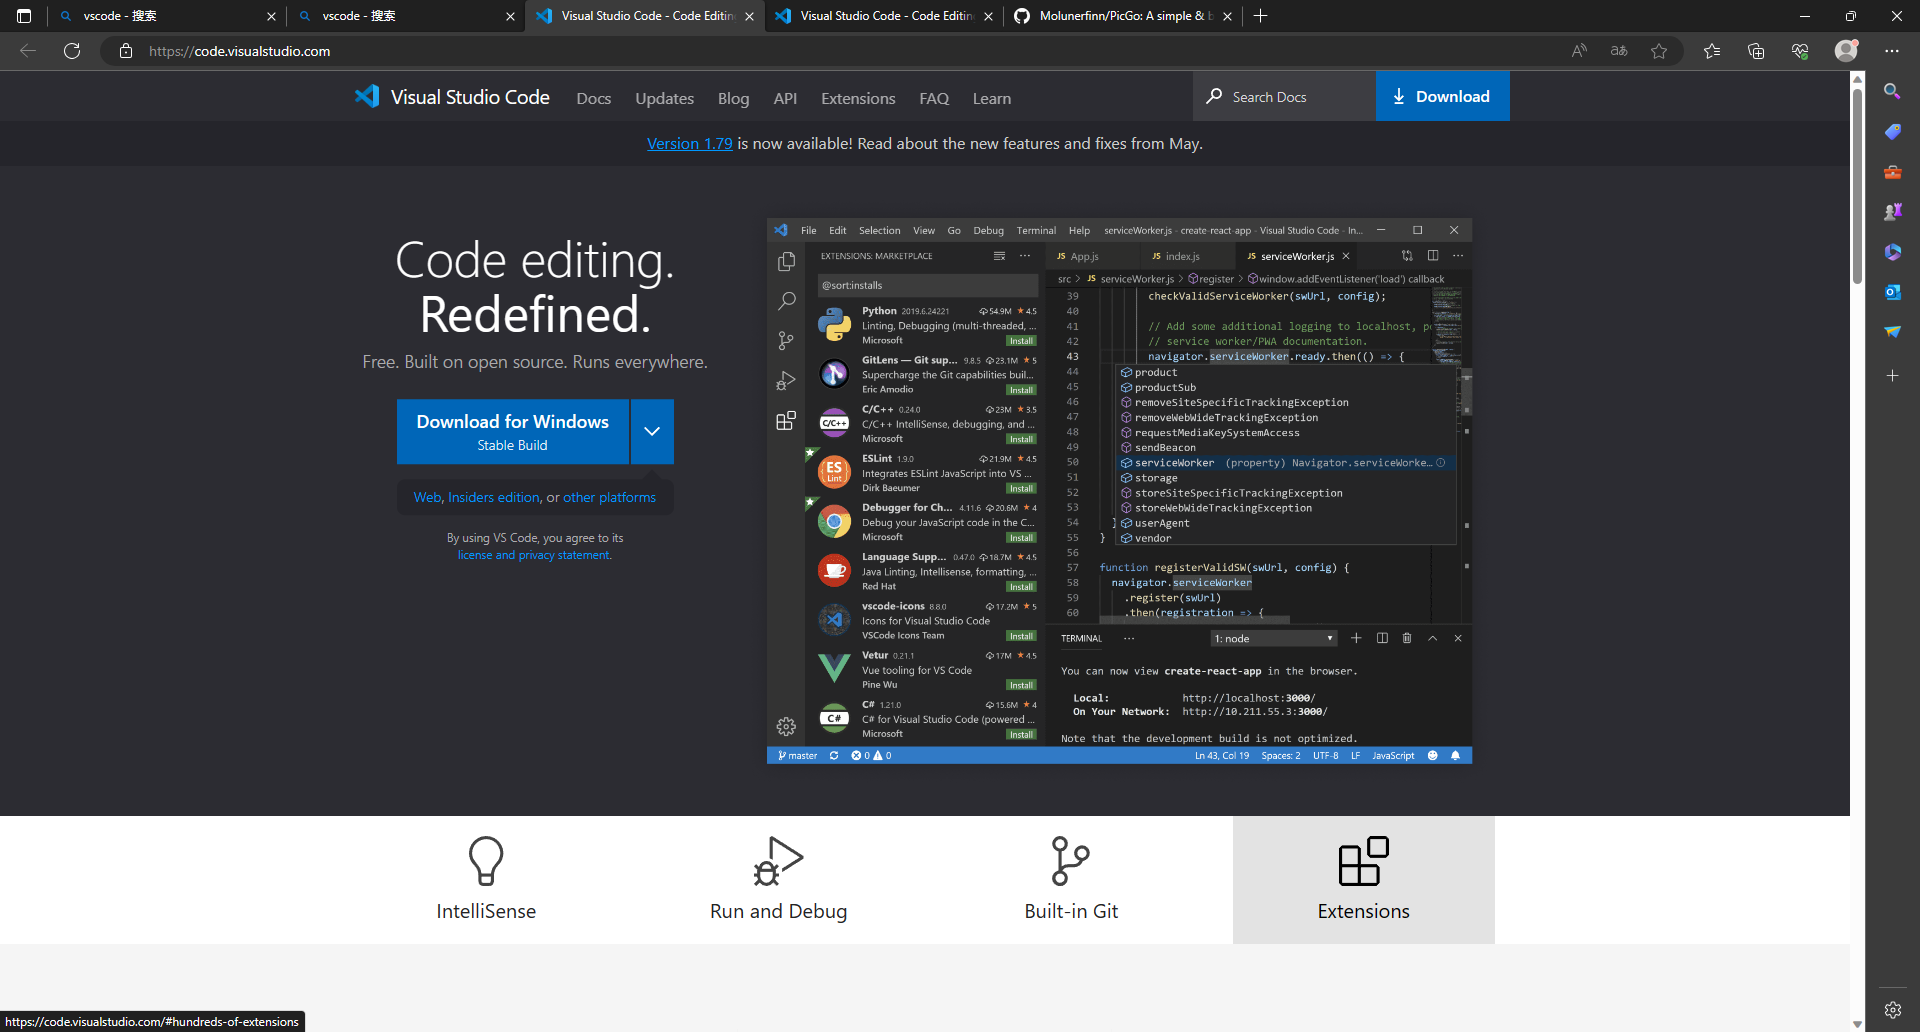
Task: Switch to second vscode search tab
Action: pyautogui.click(x=404, y=16)
